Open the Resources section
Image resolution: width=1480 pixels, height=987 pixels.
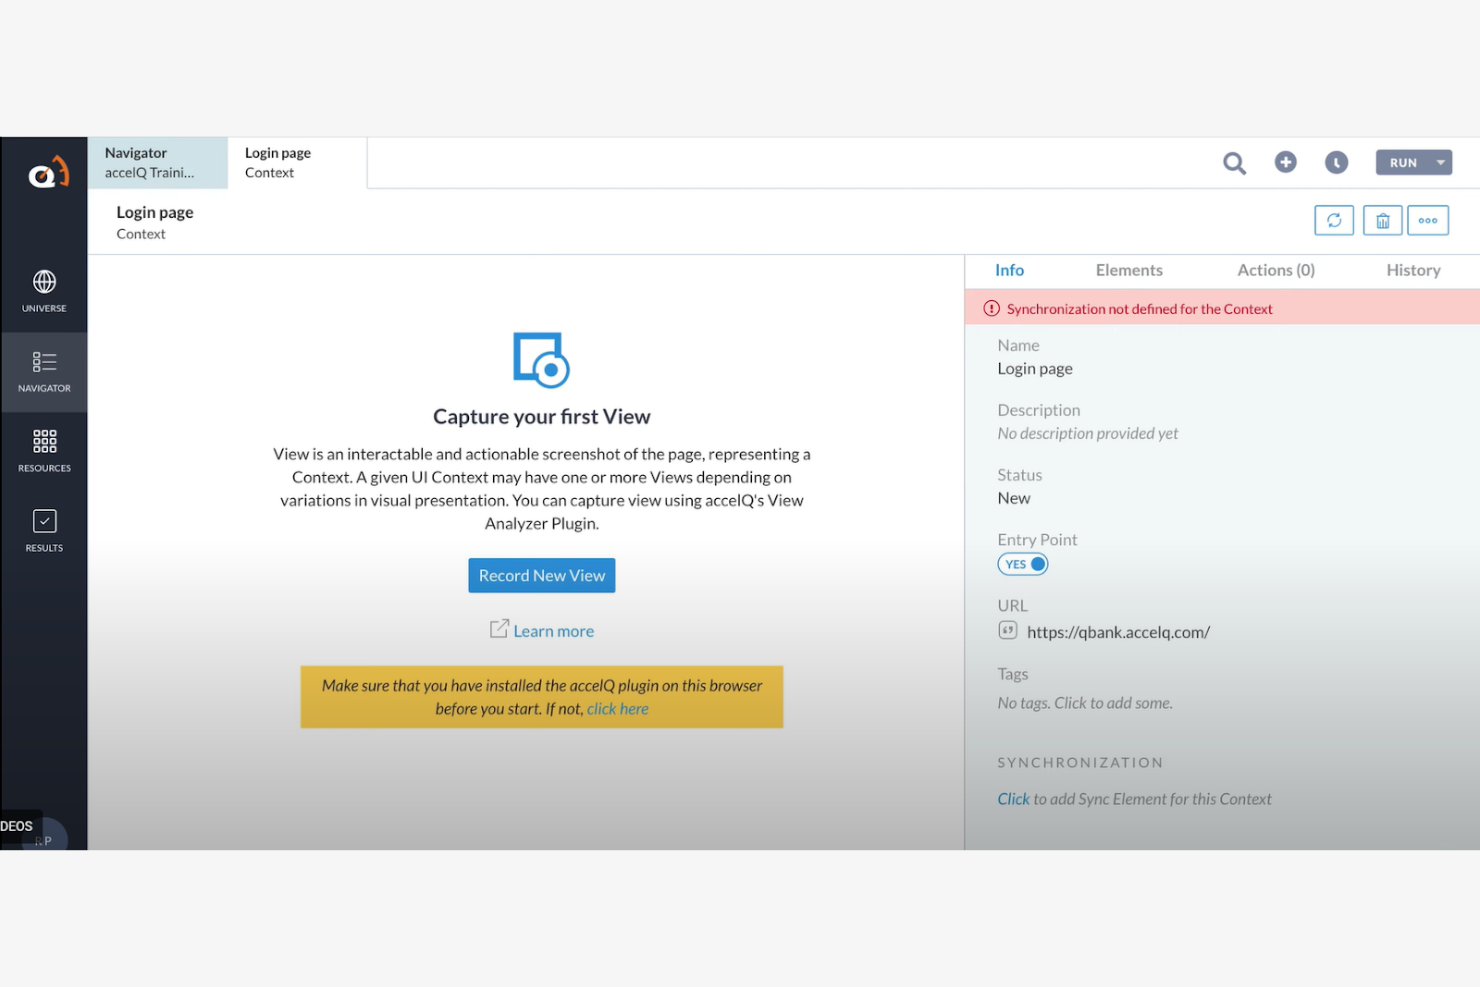click(x=44, y=451)
